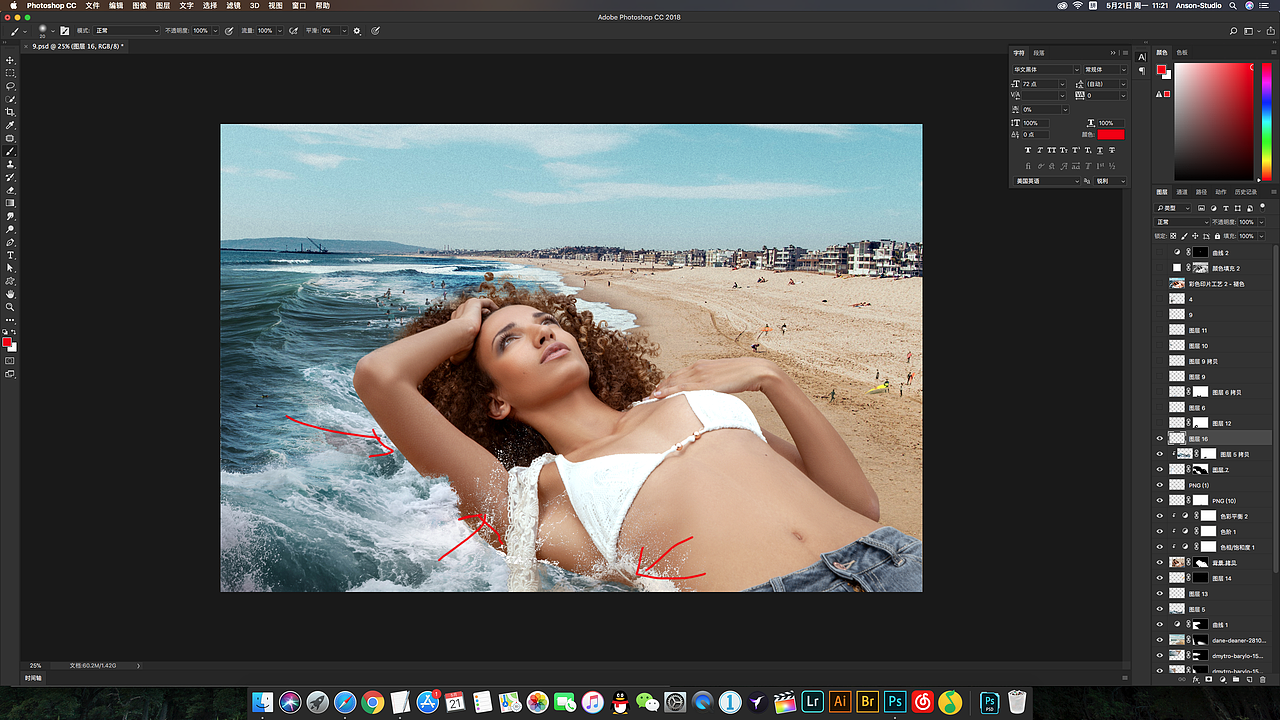Image resolution: width=1280 pixels, height=720 pixels.
Task: Select the Zoom tool in the toolbox
Action: coord(11,307)
